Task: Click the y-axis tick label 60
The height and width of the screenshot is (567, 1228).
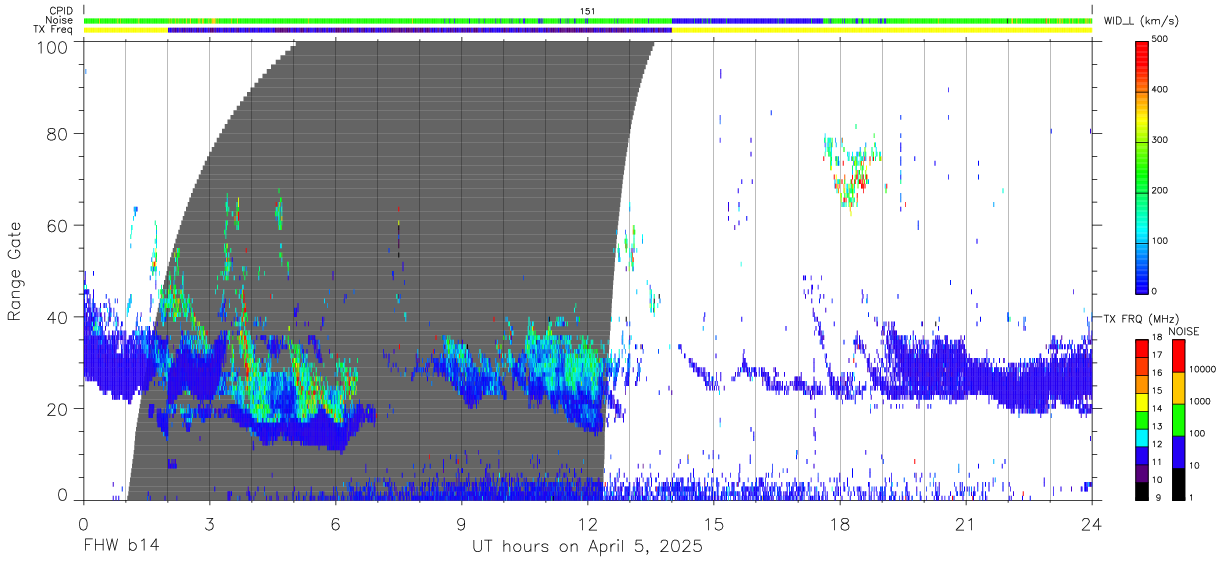Action: tap(59, 225)
